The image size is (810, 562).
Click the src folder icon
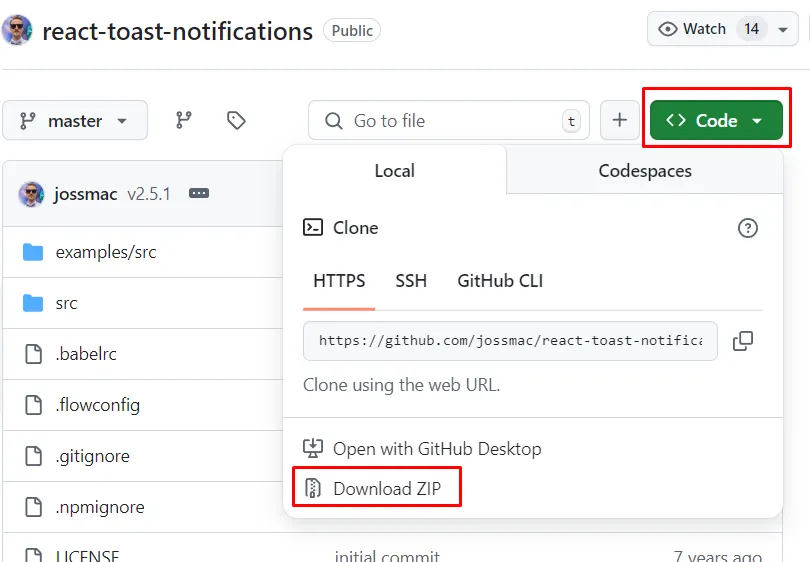(33, 303)
